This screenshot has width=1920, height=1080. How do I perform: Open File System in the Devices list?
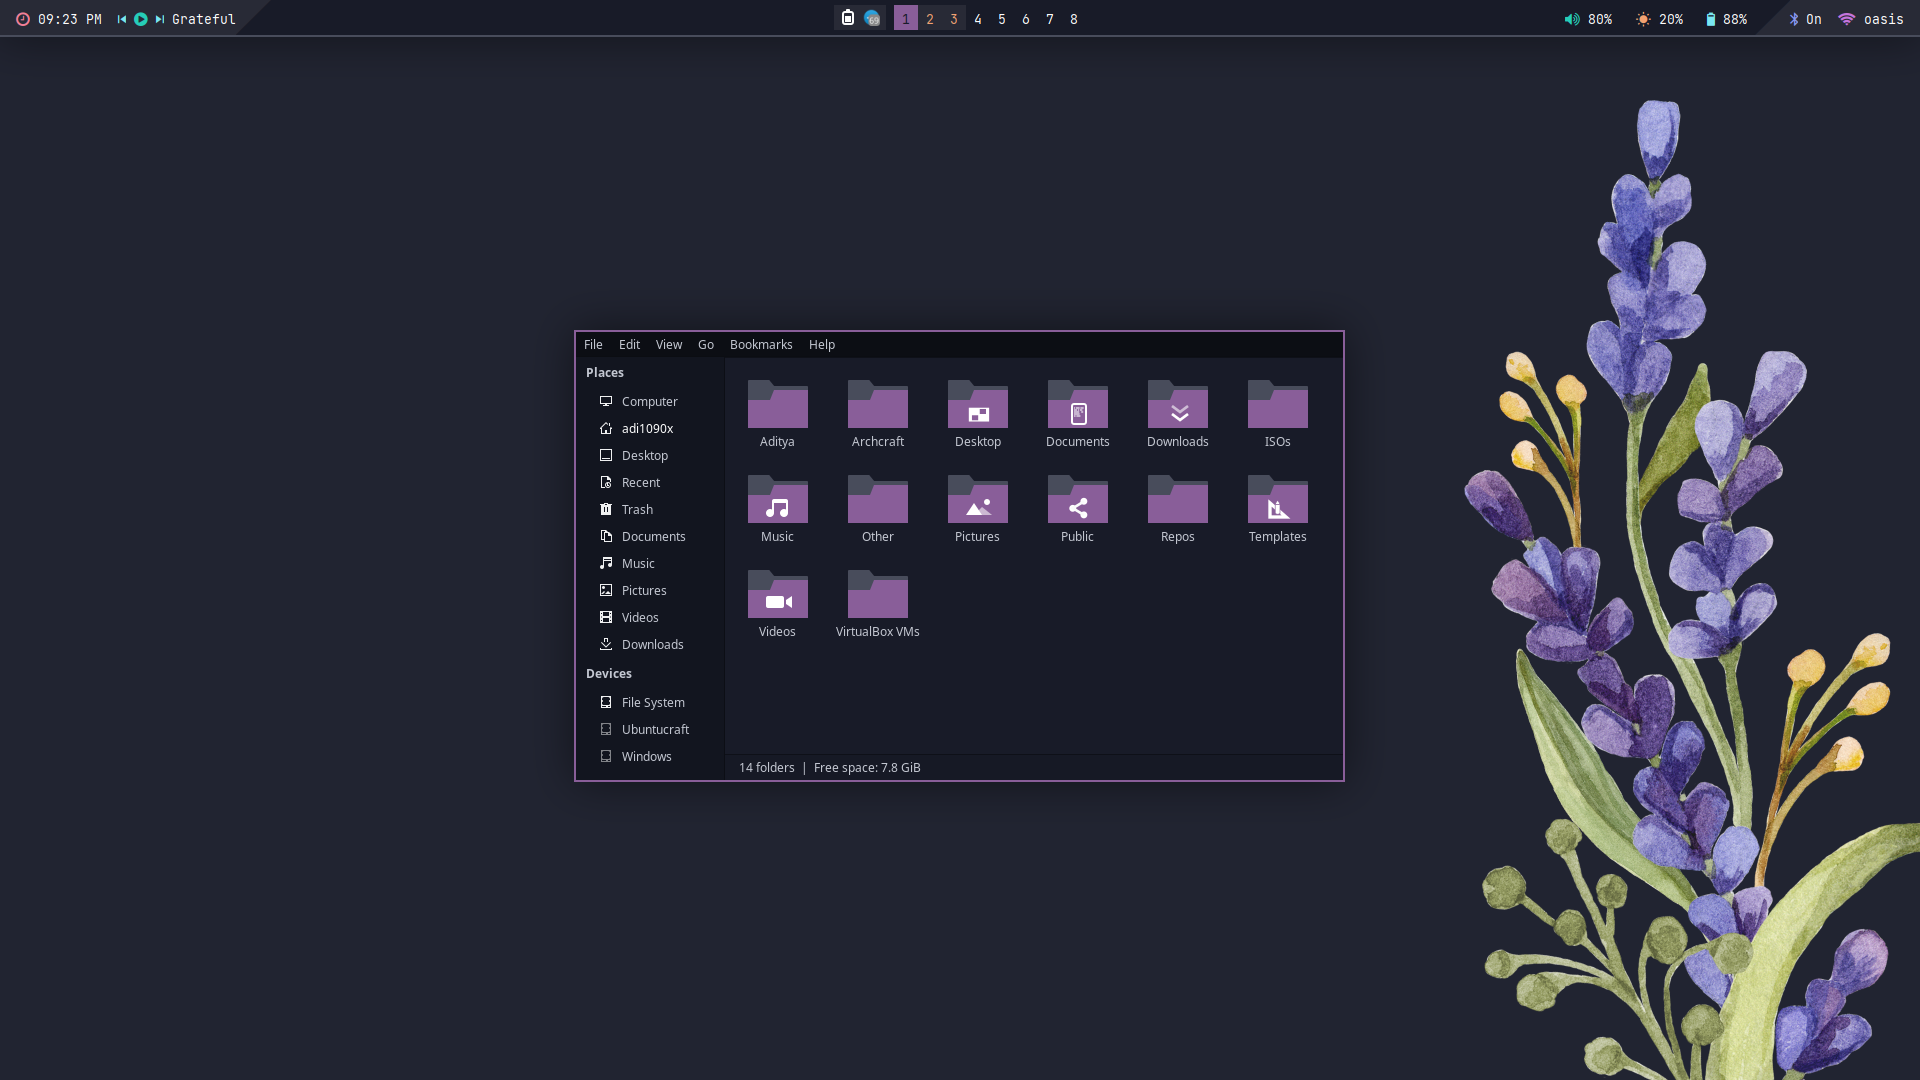(x=652, y=702)
